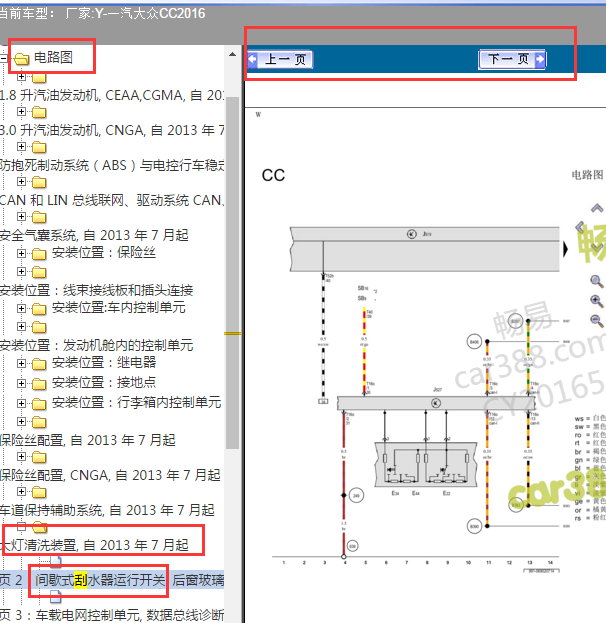606x623 pixels.
Task: Zoom in with the plus magnifier icon
Action: tap(596, 301)
